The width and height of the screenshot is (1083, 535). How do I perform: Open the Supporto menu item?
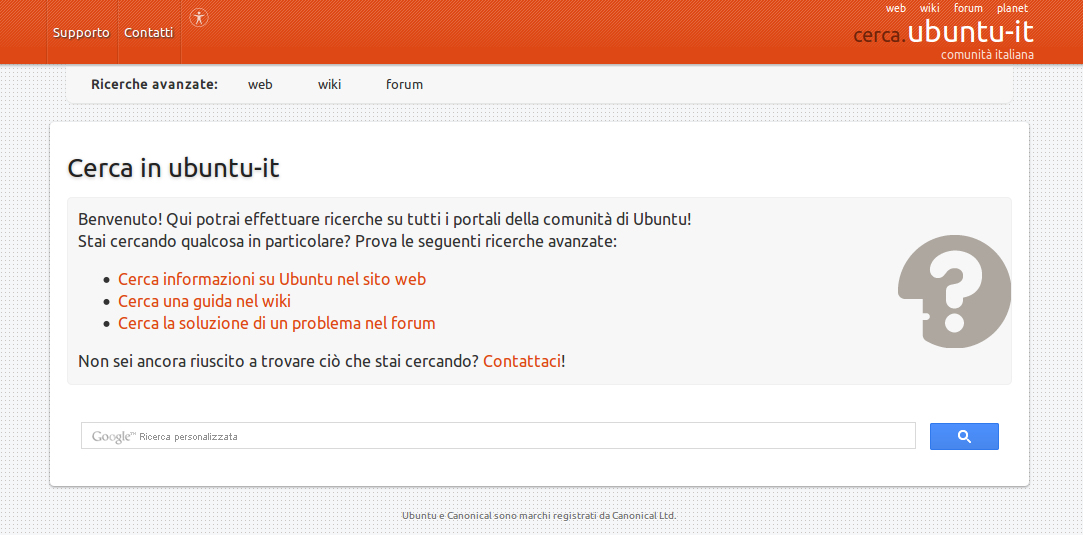pyautogui.click(x=81, y=32)
